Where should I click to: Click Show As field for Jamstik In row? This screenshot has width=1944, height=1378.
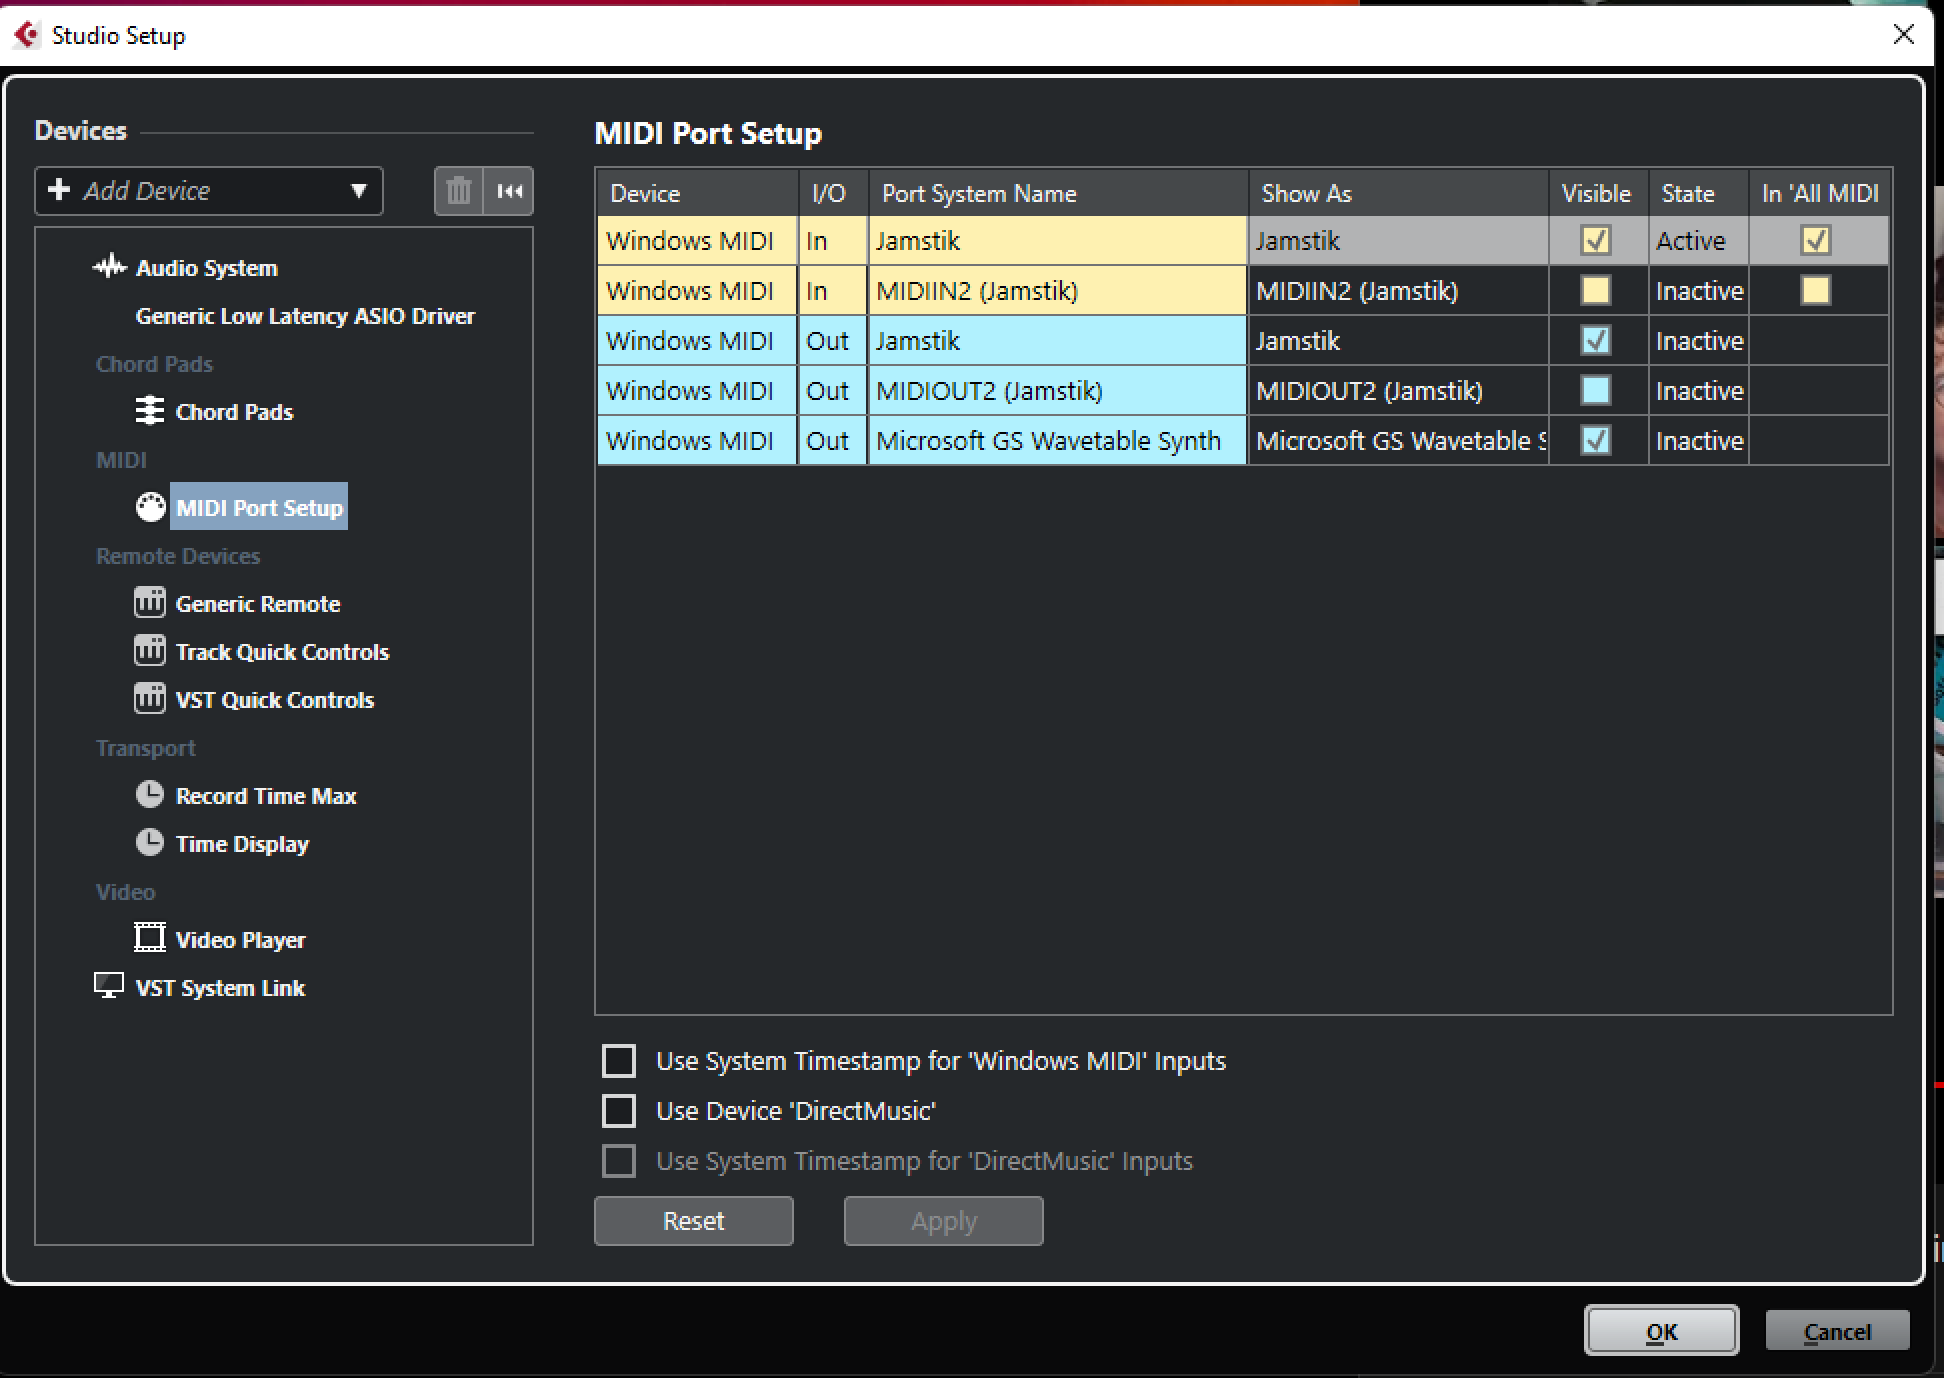tap(1399, 241)
